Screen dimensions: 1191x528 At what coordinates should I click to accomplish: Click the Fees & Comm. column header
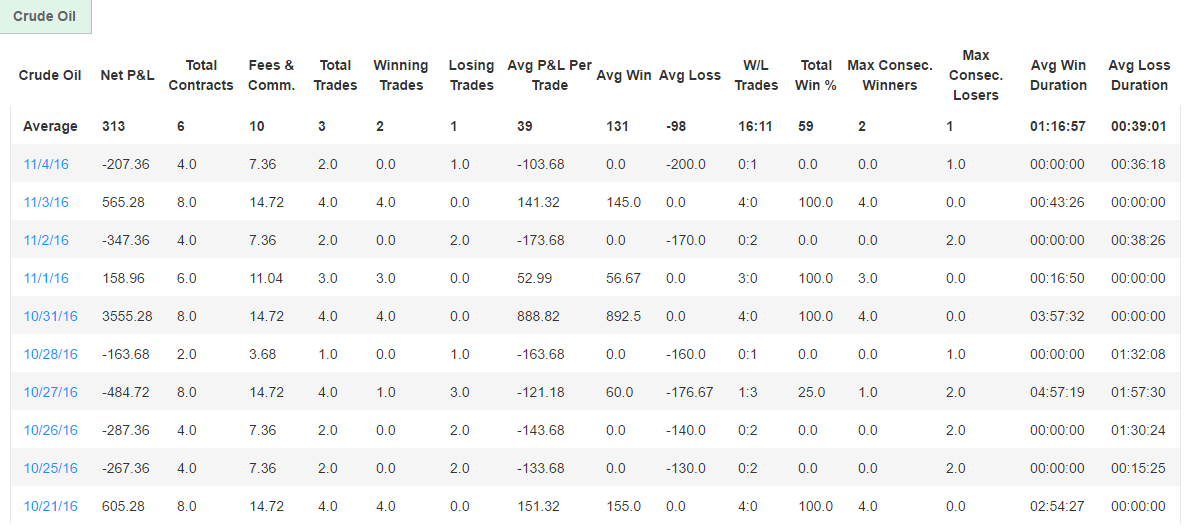point(272,75)
